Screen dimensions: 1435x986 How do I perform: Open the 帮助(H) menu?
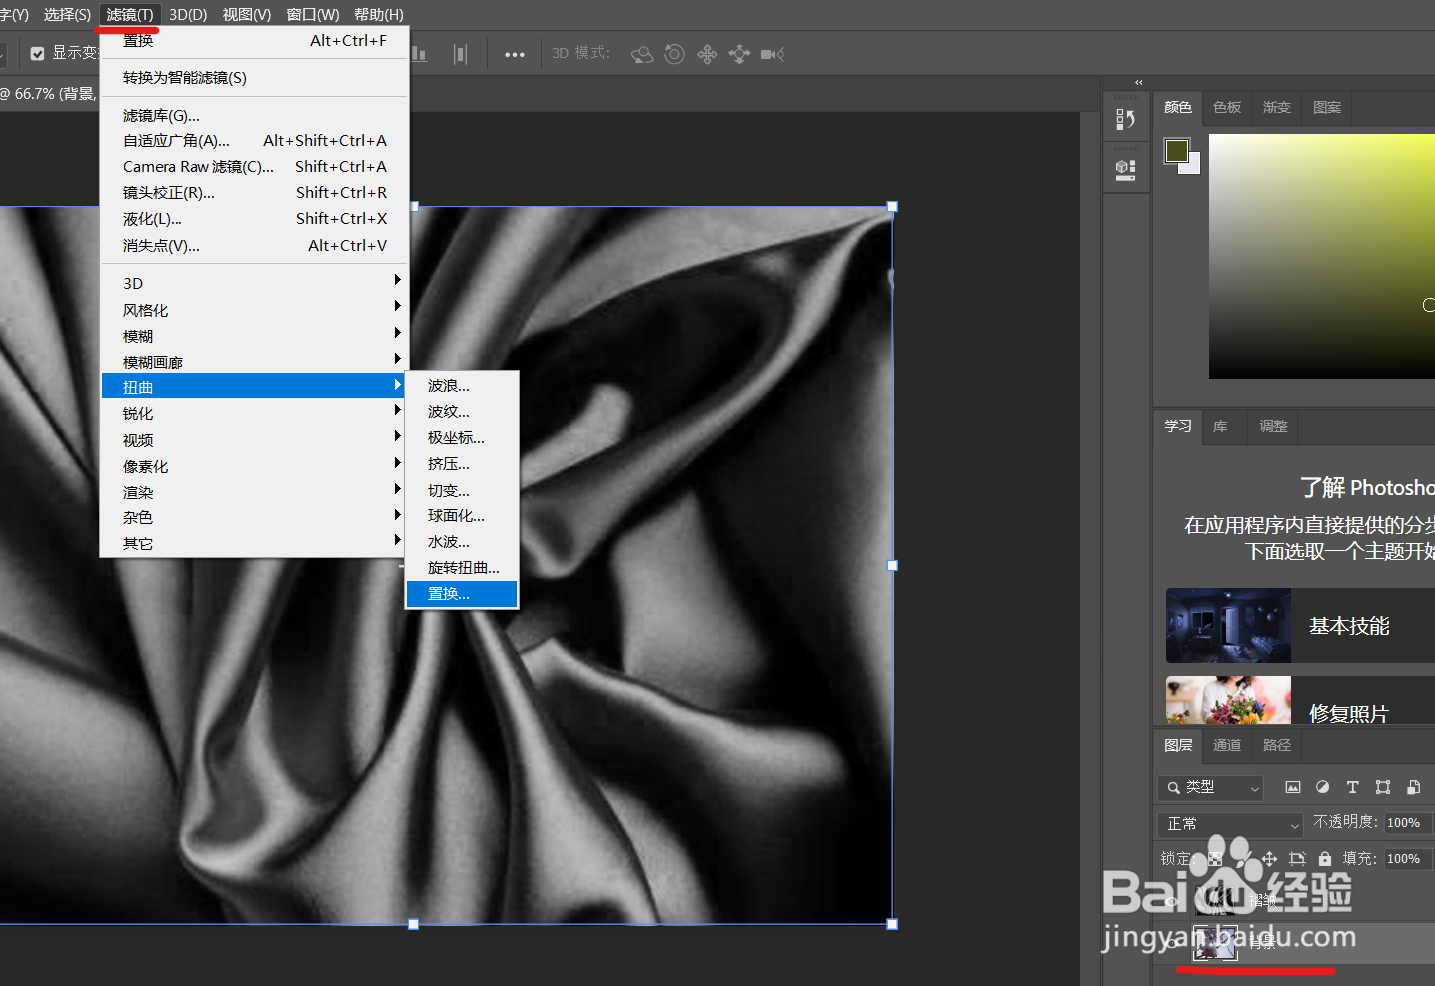click(x=379, y=15)
